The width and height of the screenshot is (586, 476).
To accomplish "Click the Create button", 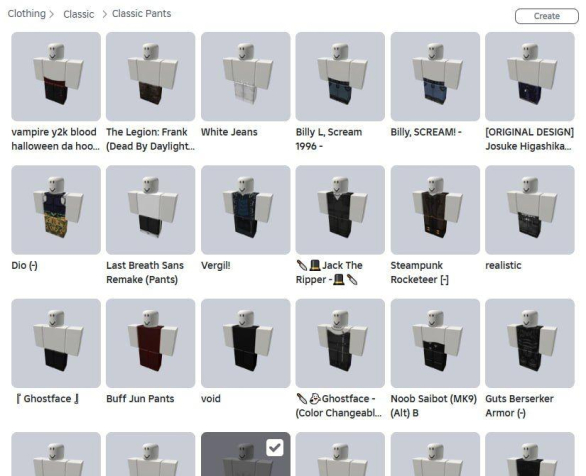I will click(547, 16).
